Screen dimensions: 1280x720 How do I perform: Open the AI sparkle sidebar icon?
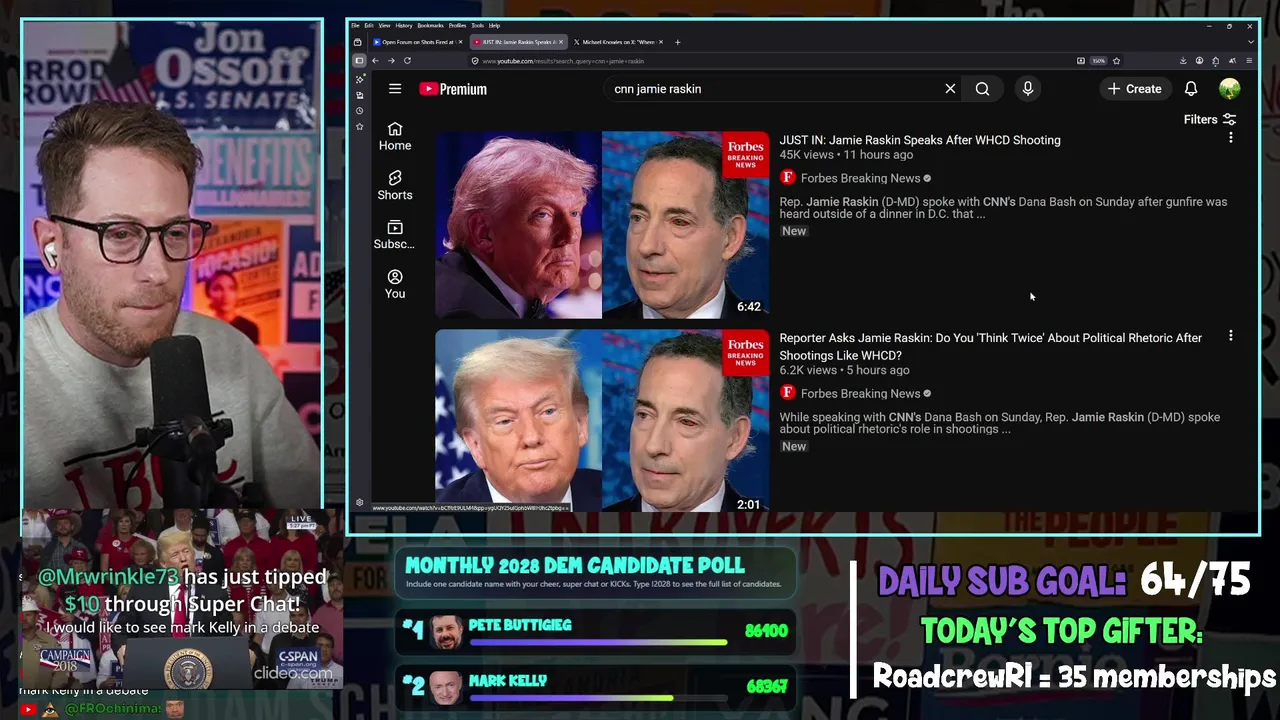click(x=359, y=79)
